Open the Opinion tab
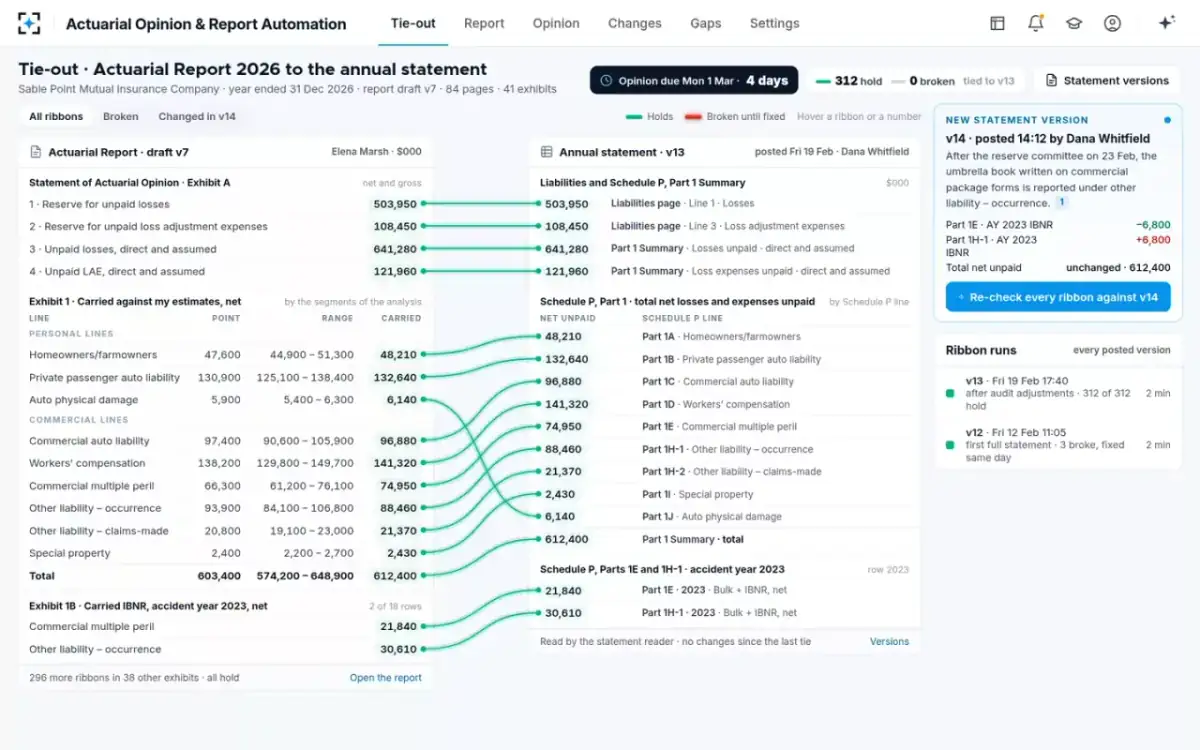This screenshot has height=750, width=1200. click(x=556, y=23)
